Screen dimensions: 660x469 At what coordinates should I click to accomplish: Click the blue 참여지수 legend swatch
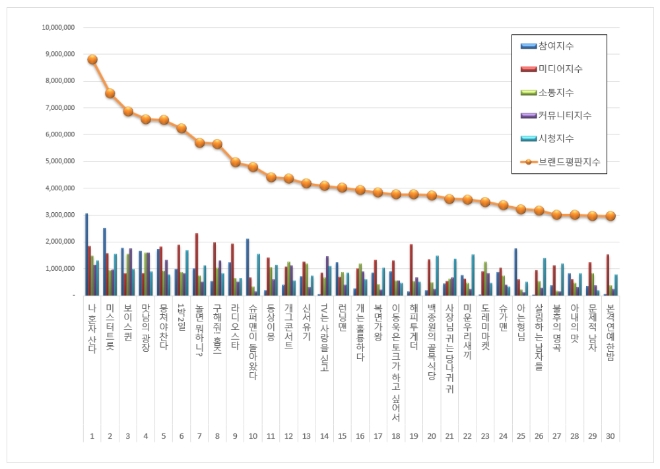(x=528, y=47)
